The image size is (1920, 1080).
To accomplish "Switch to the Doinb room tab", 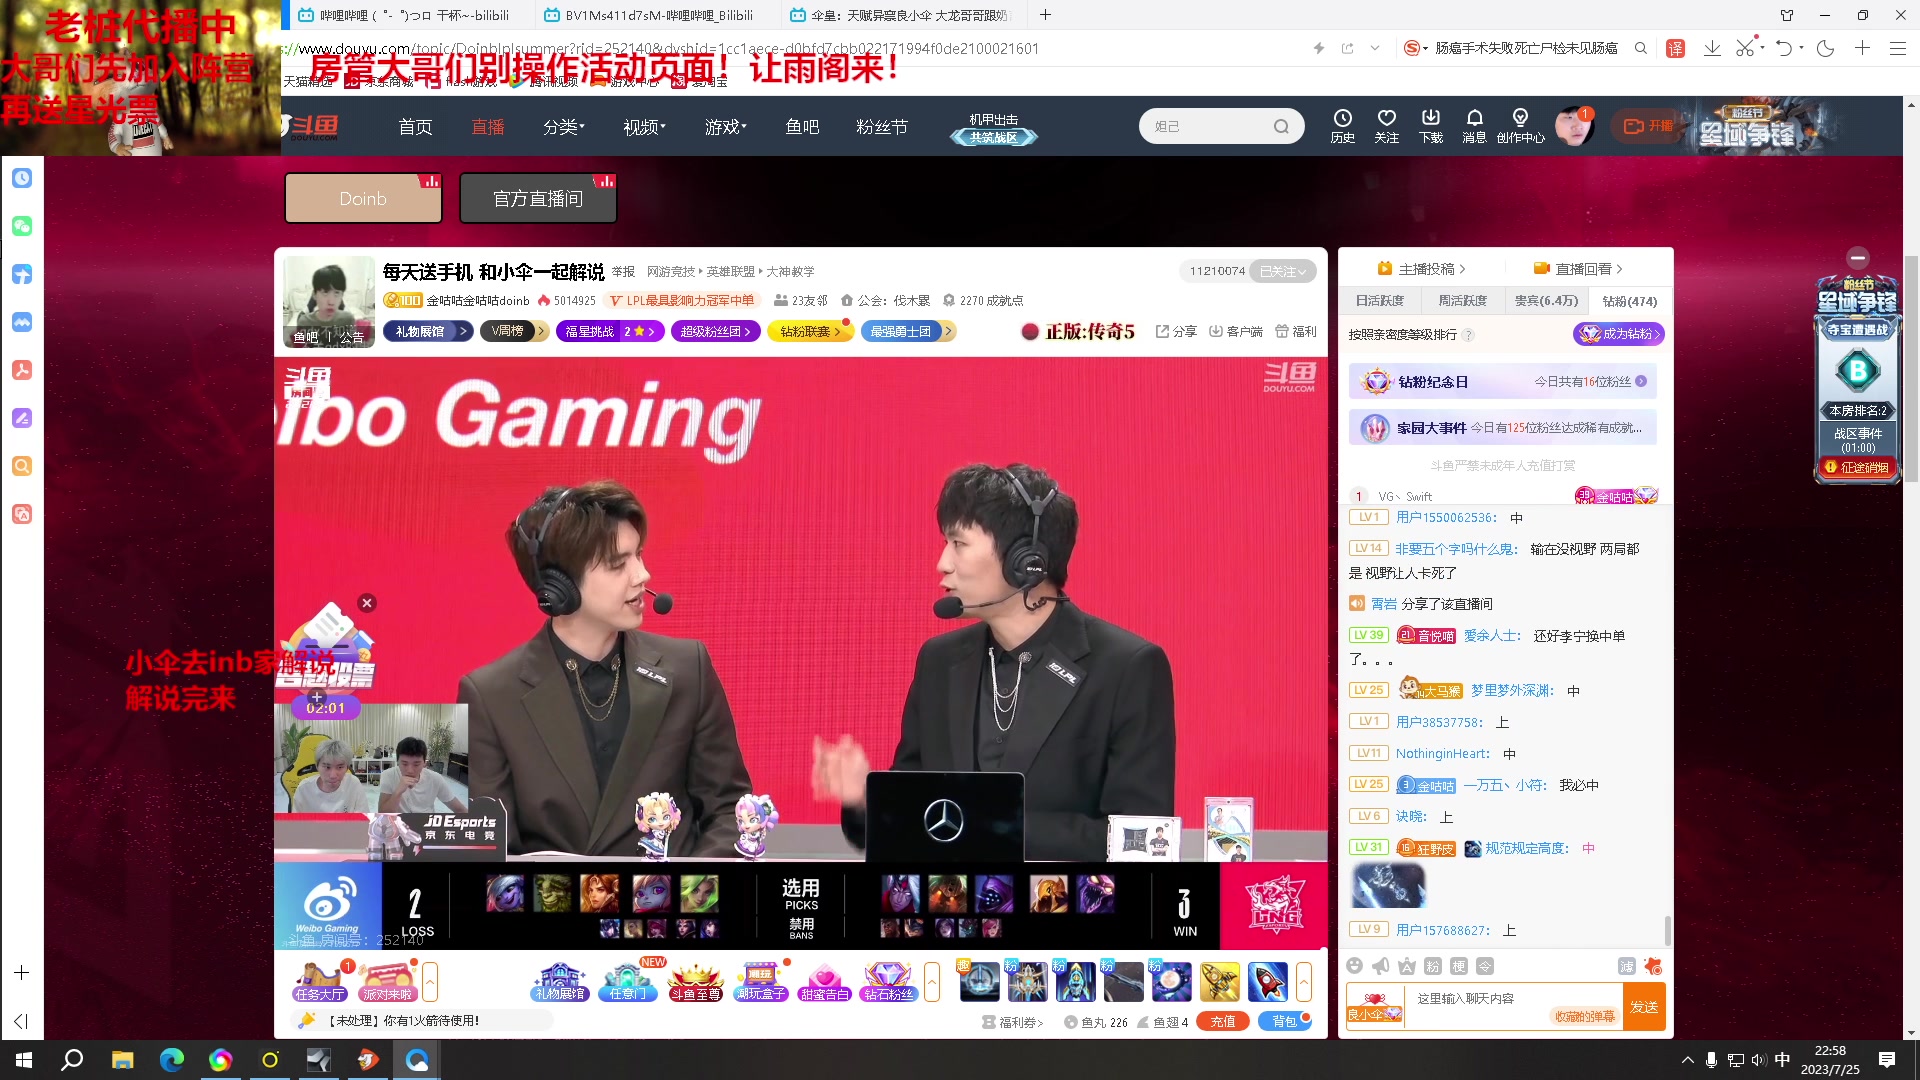I will pos(363,198).
